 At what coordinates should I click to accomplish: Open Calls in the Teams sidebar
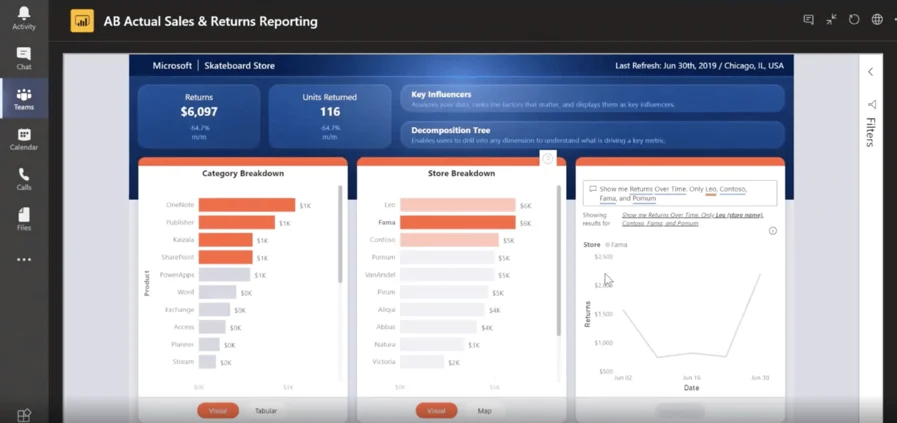[24, 179]
